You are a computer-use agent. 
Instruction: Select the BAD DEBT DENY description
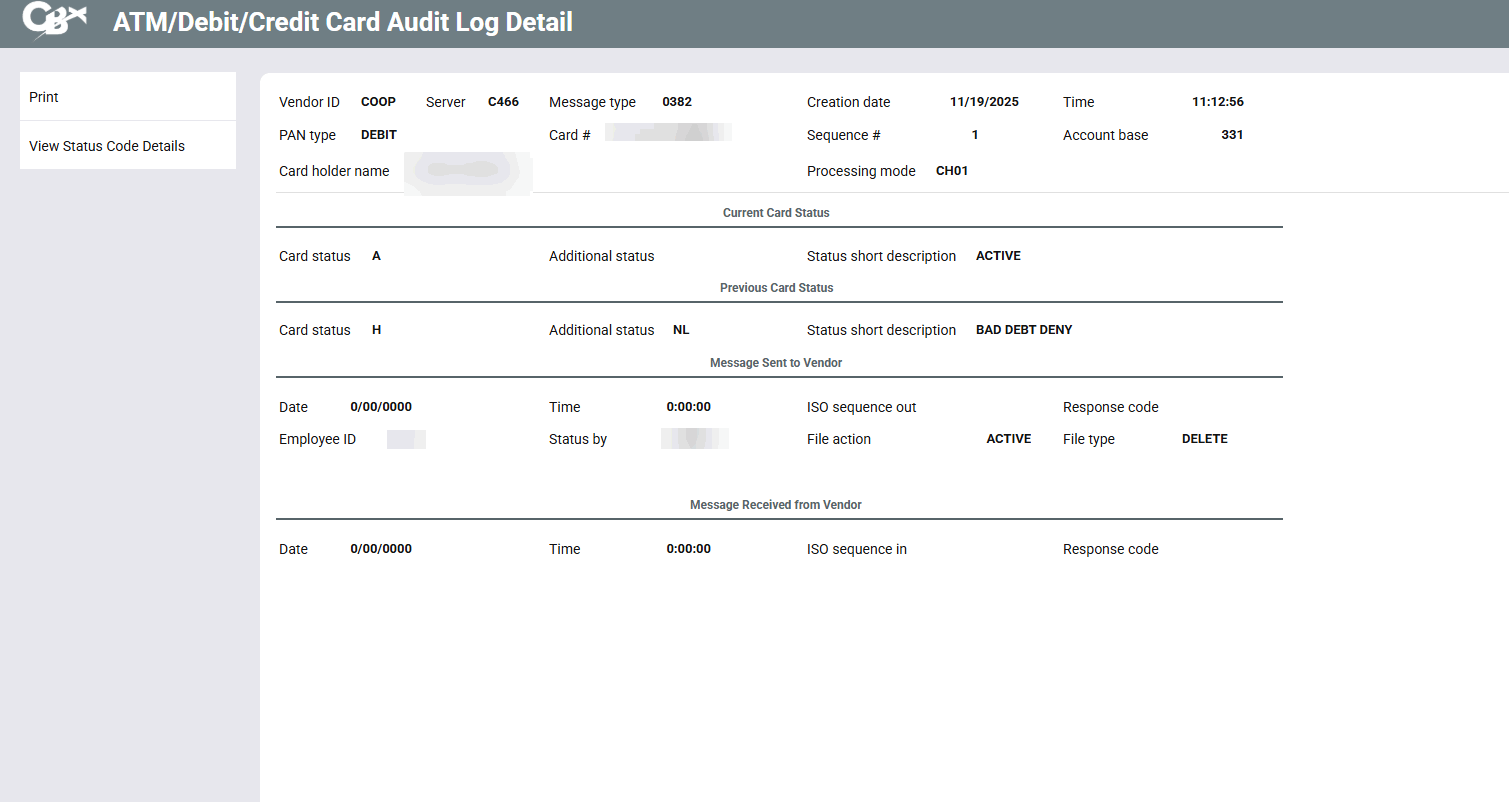tap(1024, 330)
